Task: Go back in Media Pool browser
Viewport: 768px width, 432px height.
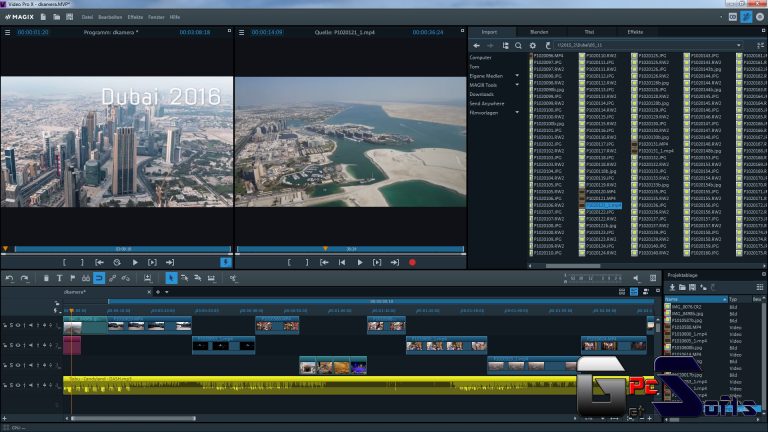Action: click(x=476, y=46)
